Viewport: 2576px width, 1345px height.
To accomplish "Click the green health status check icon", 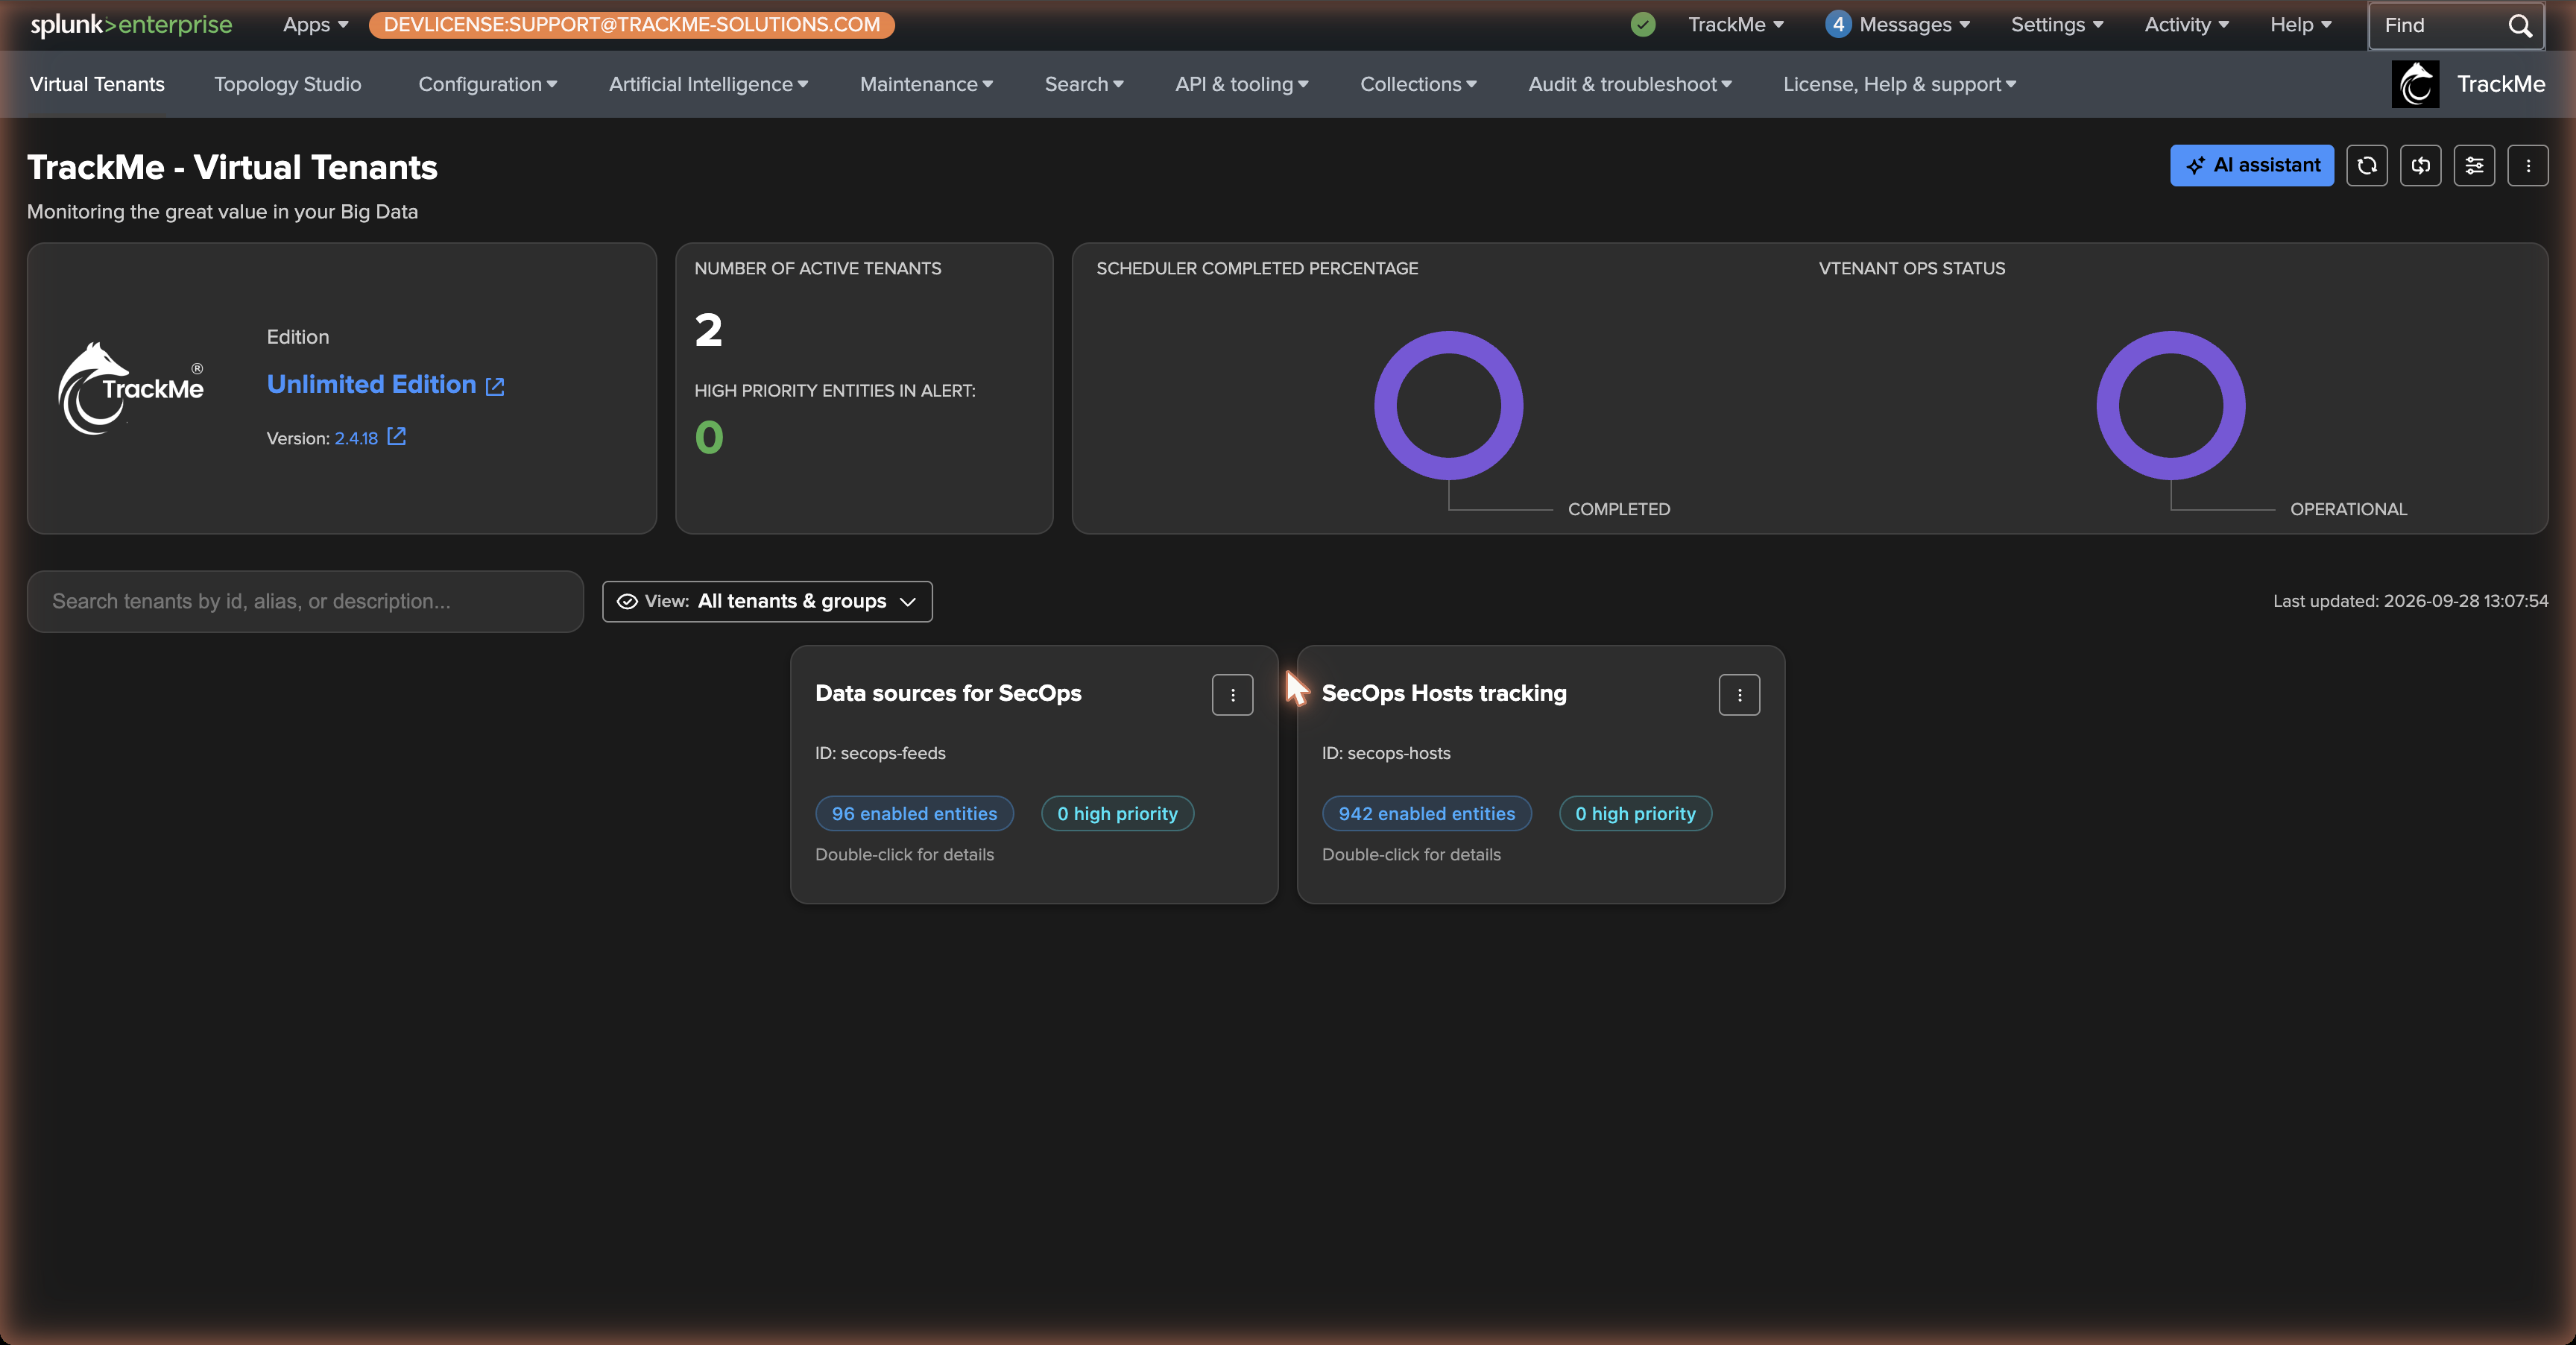I will pyautogui.click(x=1642, y=25).
